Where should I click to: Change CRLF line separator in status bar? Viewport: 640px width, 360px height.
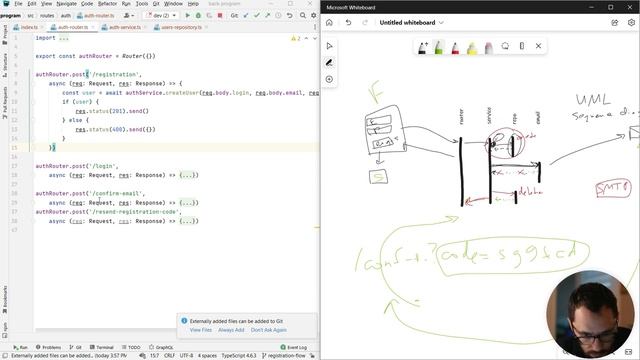point(169,356)
